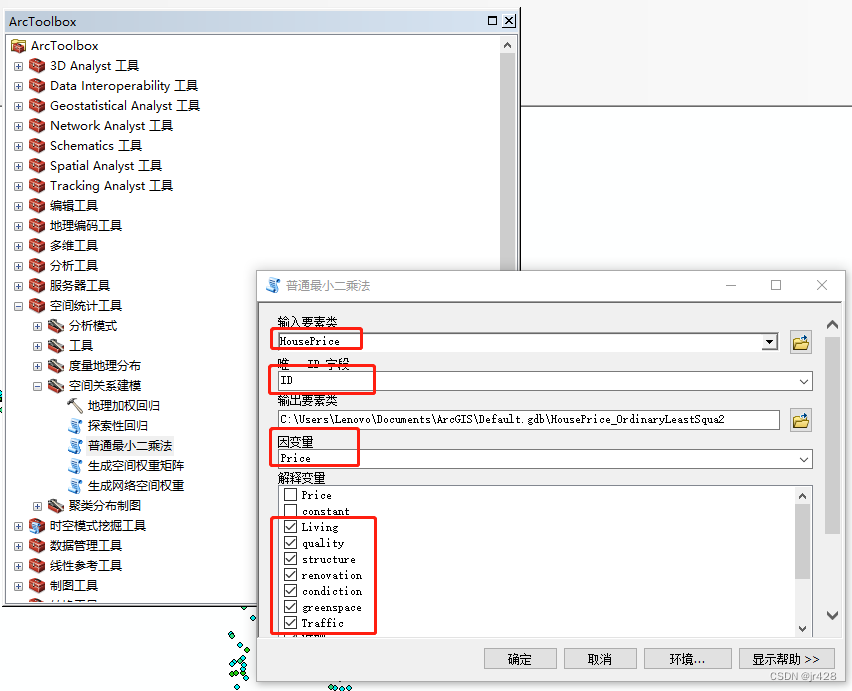Image resolution: width=852 pixels, height=691 pixels.
Task: Click the 地理加权回归 hammer tool icon
Action: [75, 406]
